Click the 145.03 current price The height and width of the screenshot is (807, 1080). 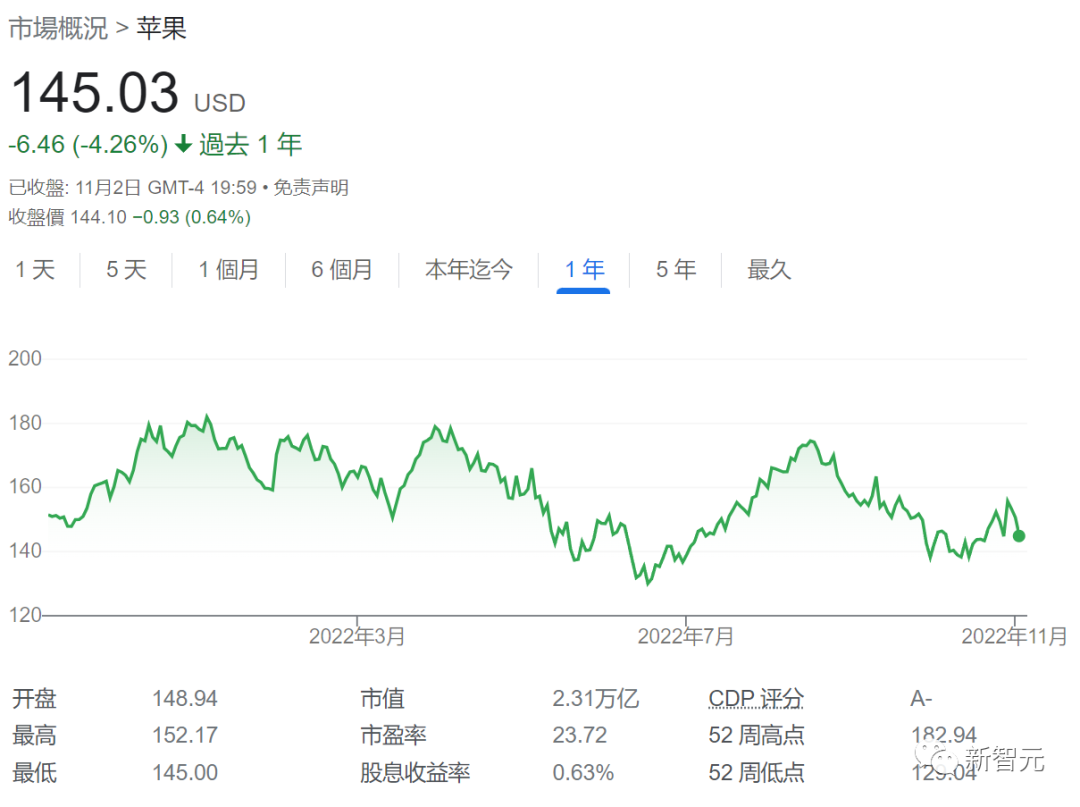point(95,93)
